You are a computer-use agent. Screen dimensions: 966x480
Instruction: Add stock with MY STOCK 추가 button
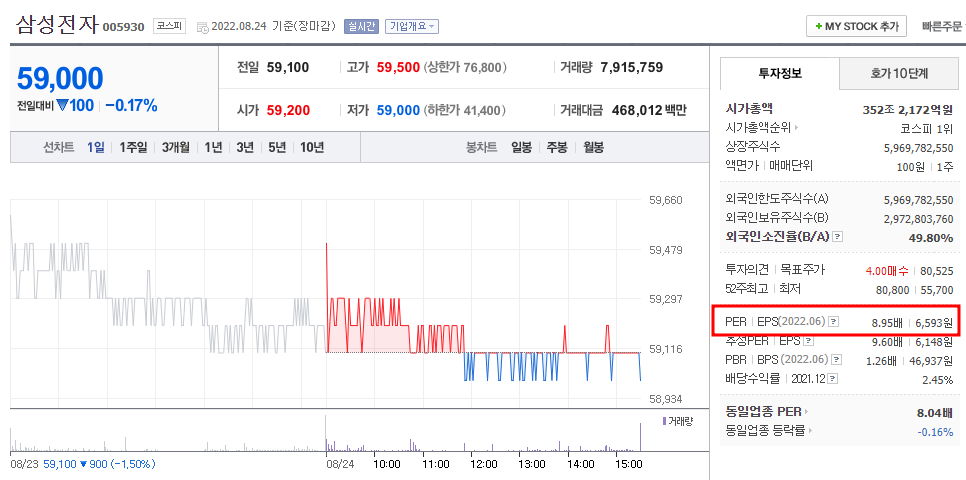856,26
